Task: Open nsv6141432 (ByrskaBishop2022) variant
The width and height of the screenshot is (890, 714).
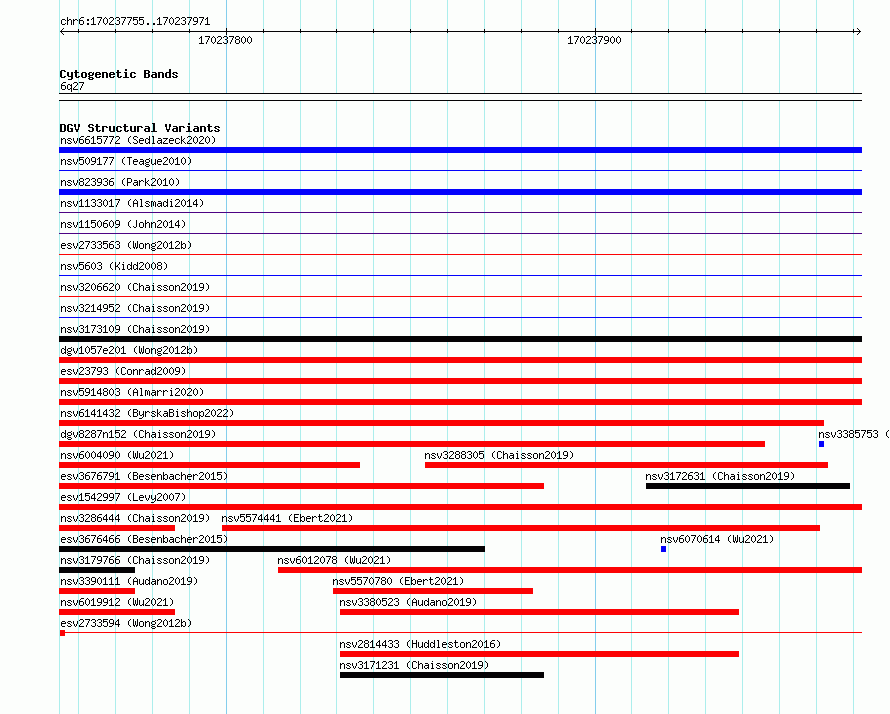Action: (147, 413)
